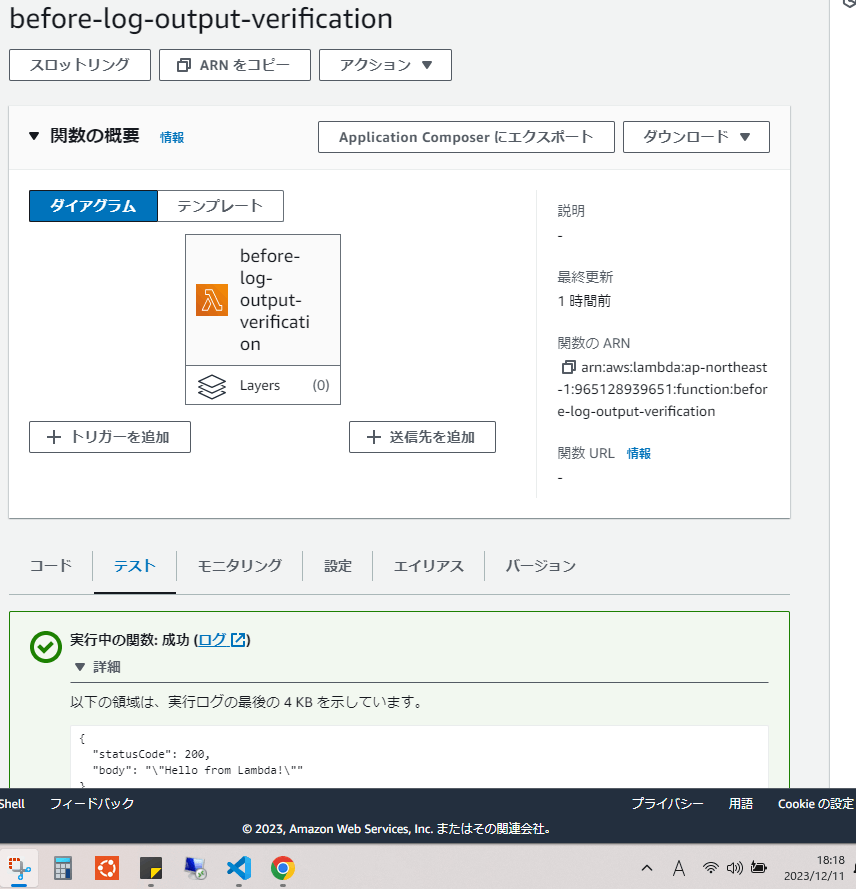Open Wi-Fi network settings in tray
Screen dimensions: 856x889
tap(710, 867)
